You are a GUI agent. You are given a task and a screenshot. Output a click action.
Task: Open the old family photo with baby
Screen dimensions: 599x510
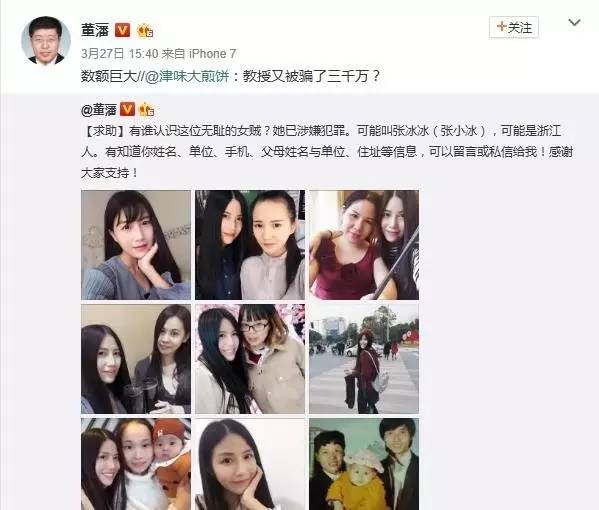364,464
